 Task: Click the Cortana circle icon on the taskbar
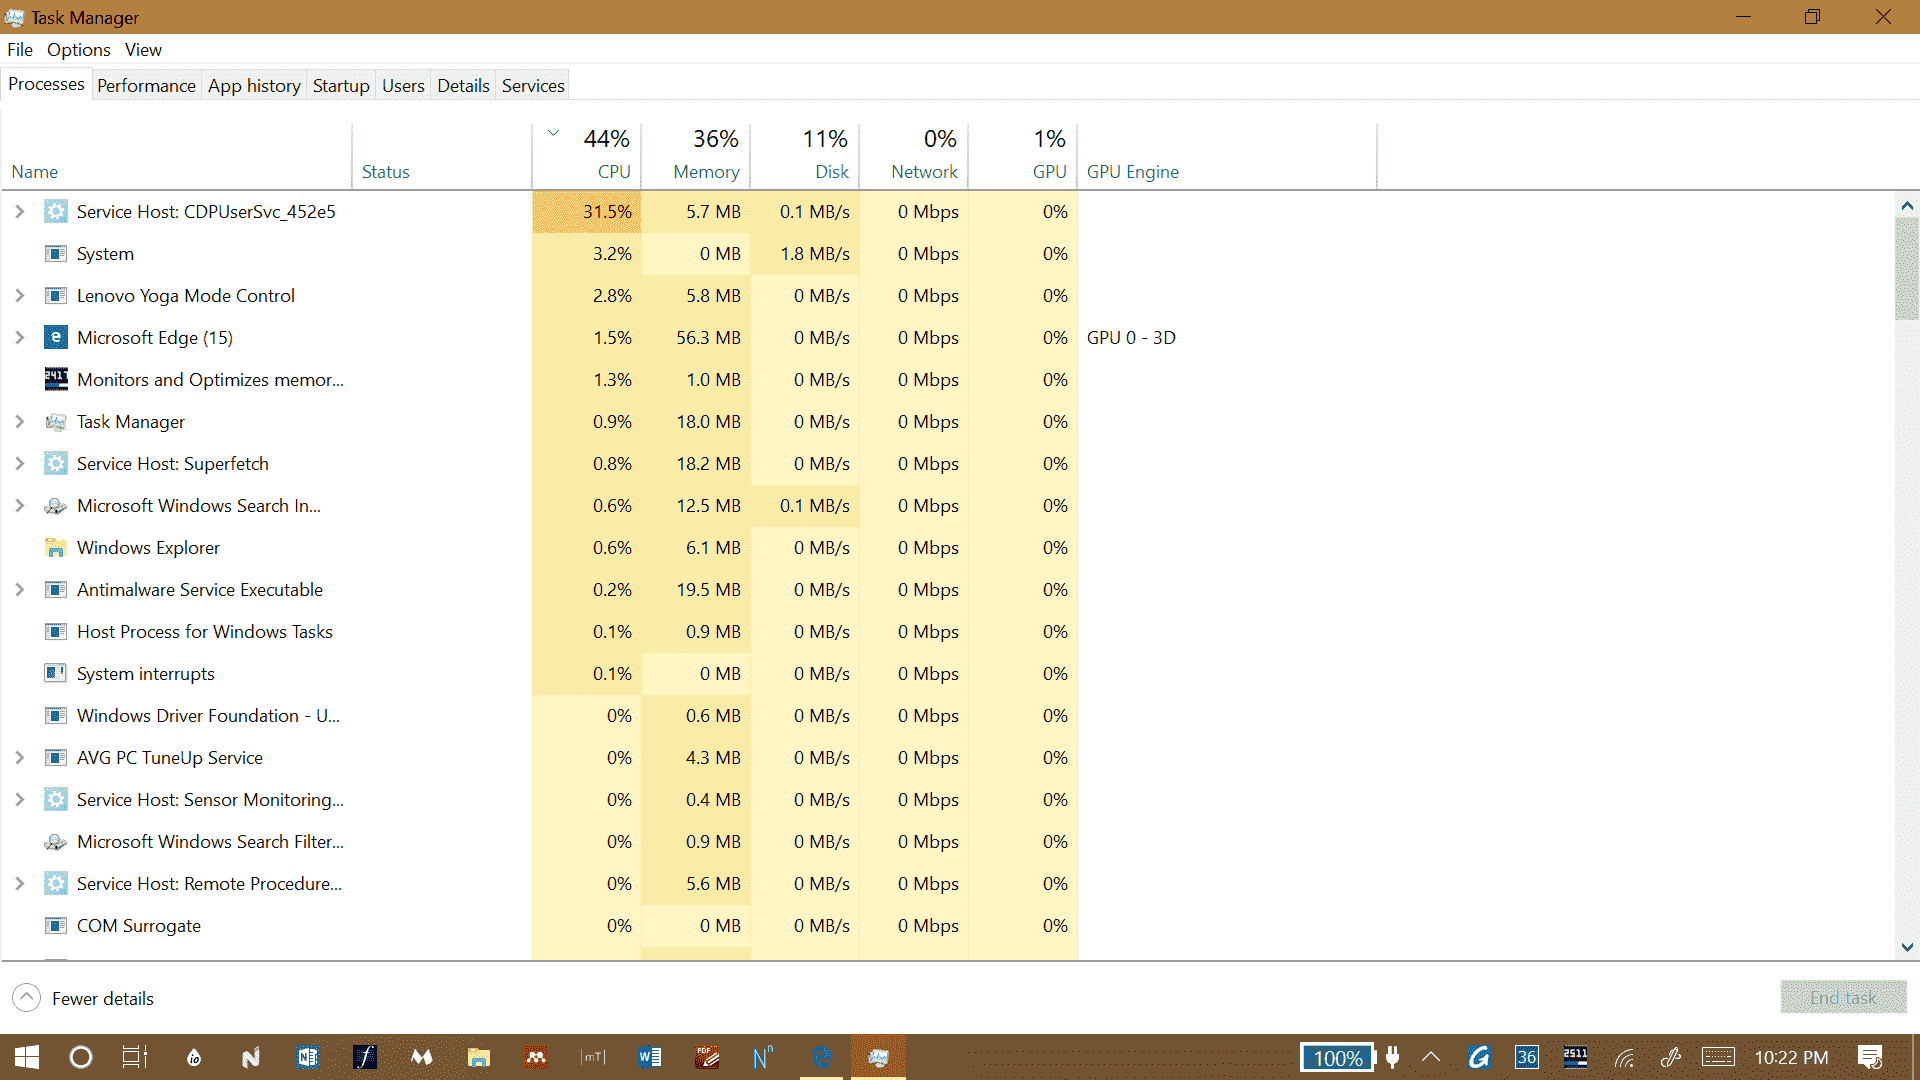80,1057
